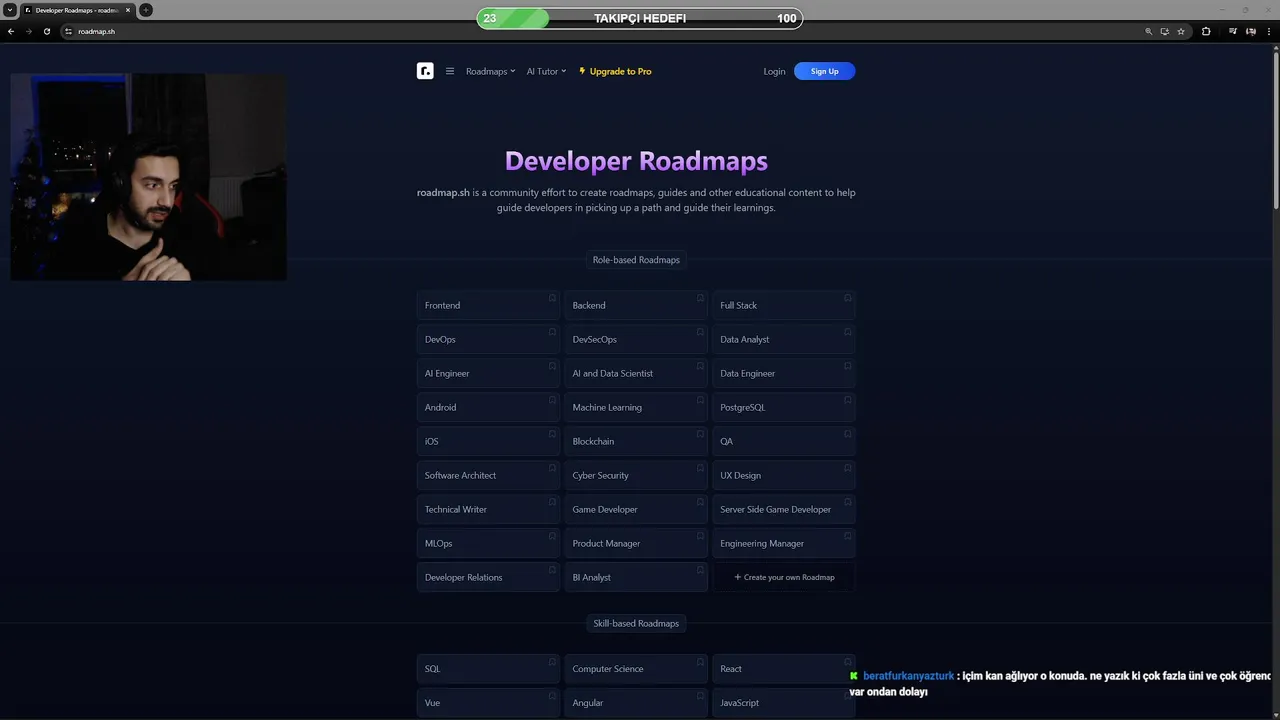1280x720 pixels.
Task: Click the roadmap.sh logo icon
Action: (425, 71)
